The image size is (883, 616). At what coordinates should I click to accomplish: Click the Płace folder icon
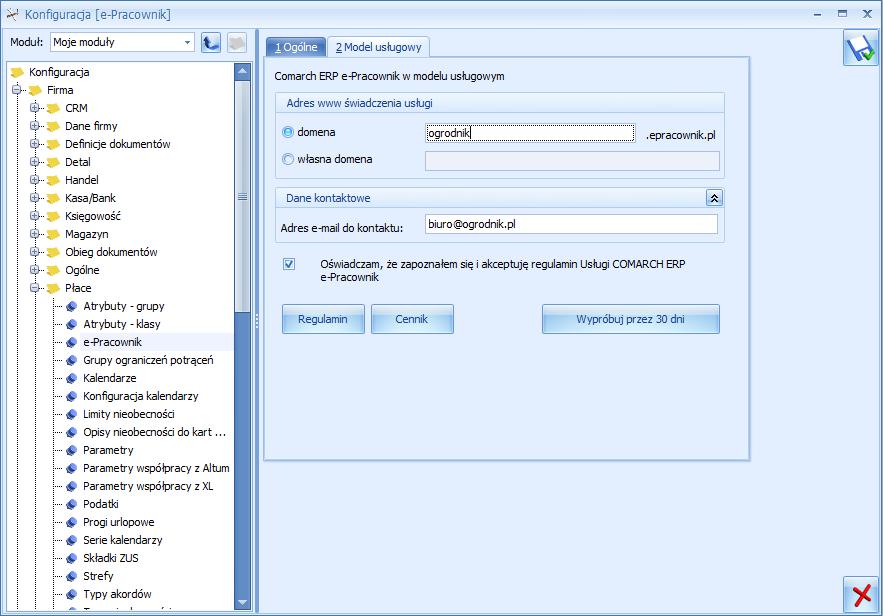[x=53, y=289]
